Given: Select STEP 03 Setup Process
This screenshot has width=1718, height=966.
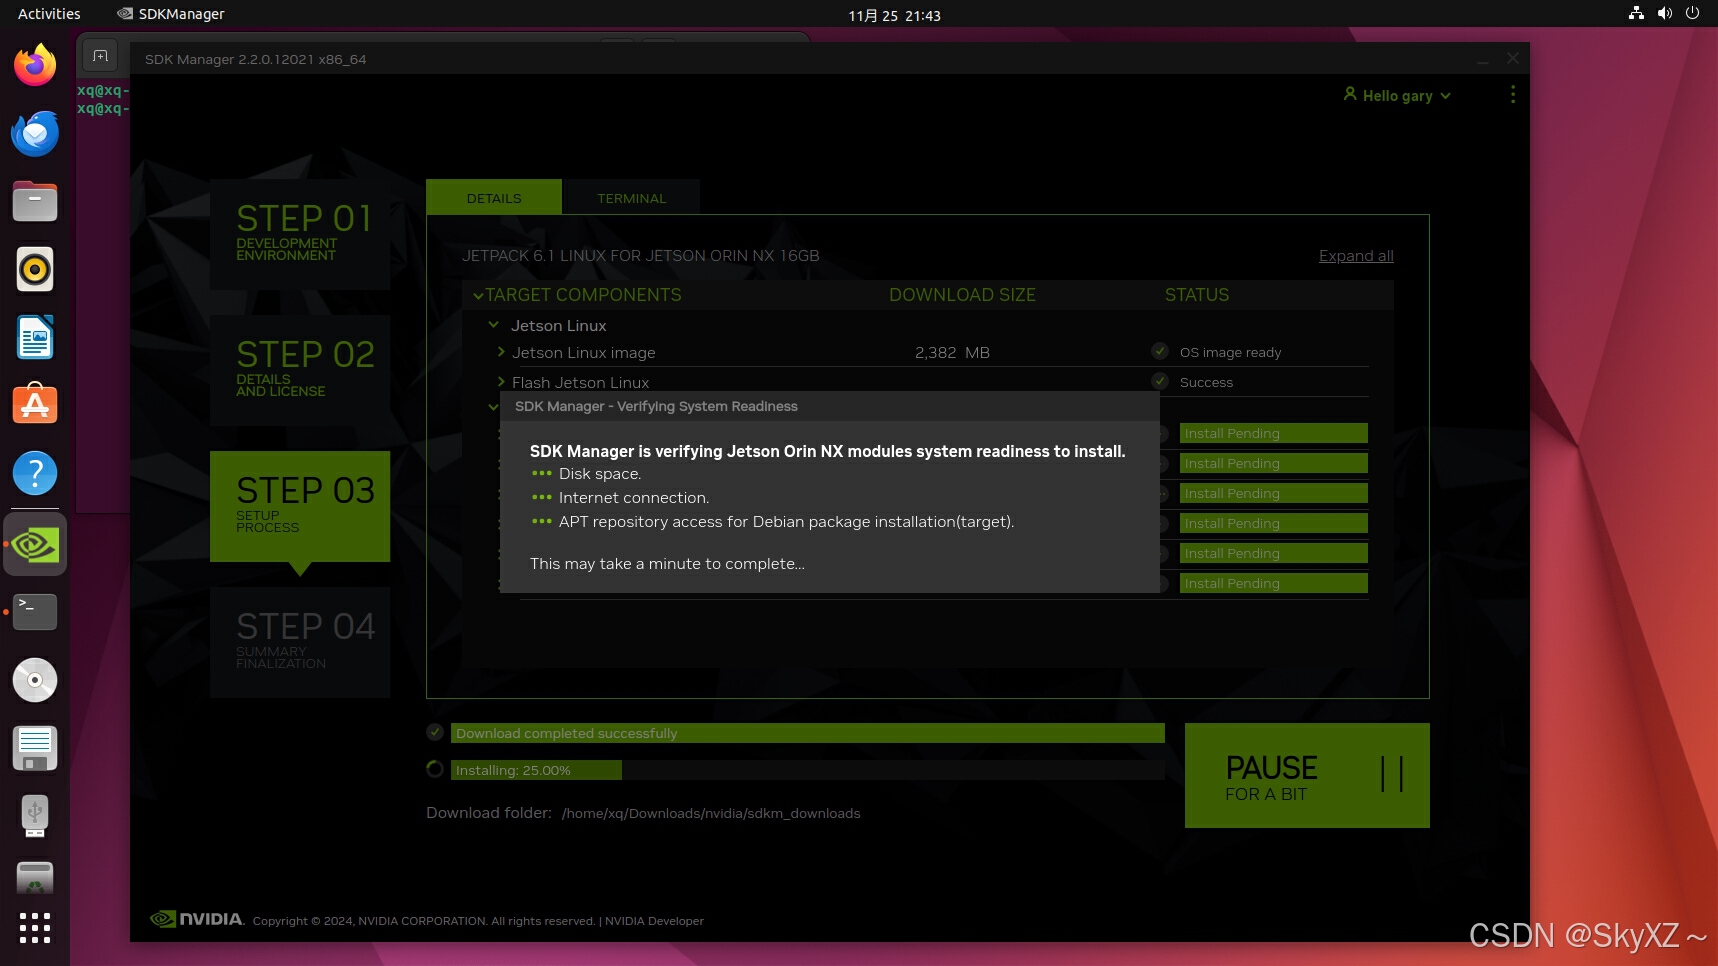Looking at the screenshot, I should click(x=300, y=506).
